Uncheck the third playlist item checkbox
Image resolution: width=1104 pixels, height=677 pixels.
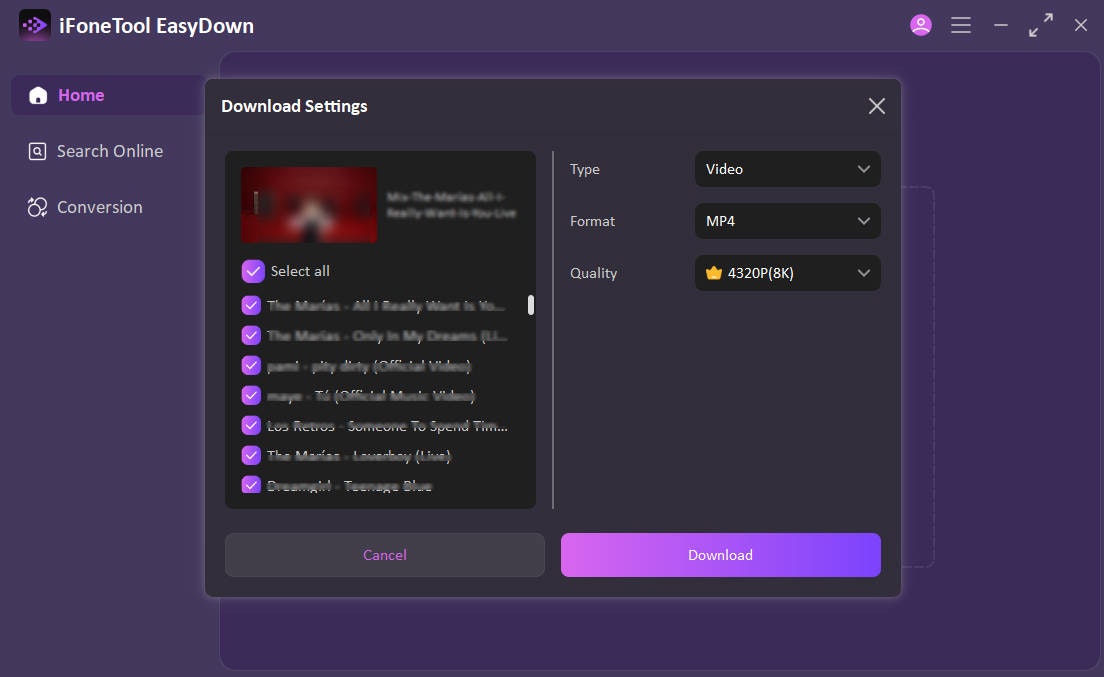click(251, 365)
